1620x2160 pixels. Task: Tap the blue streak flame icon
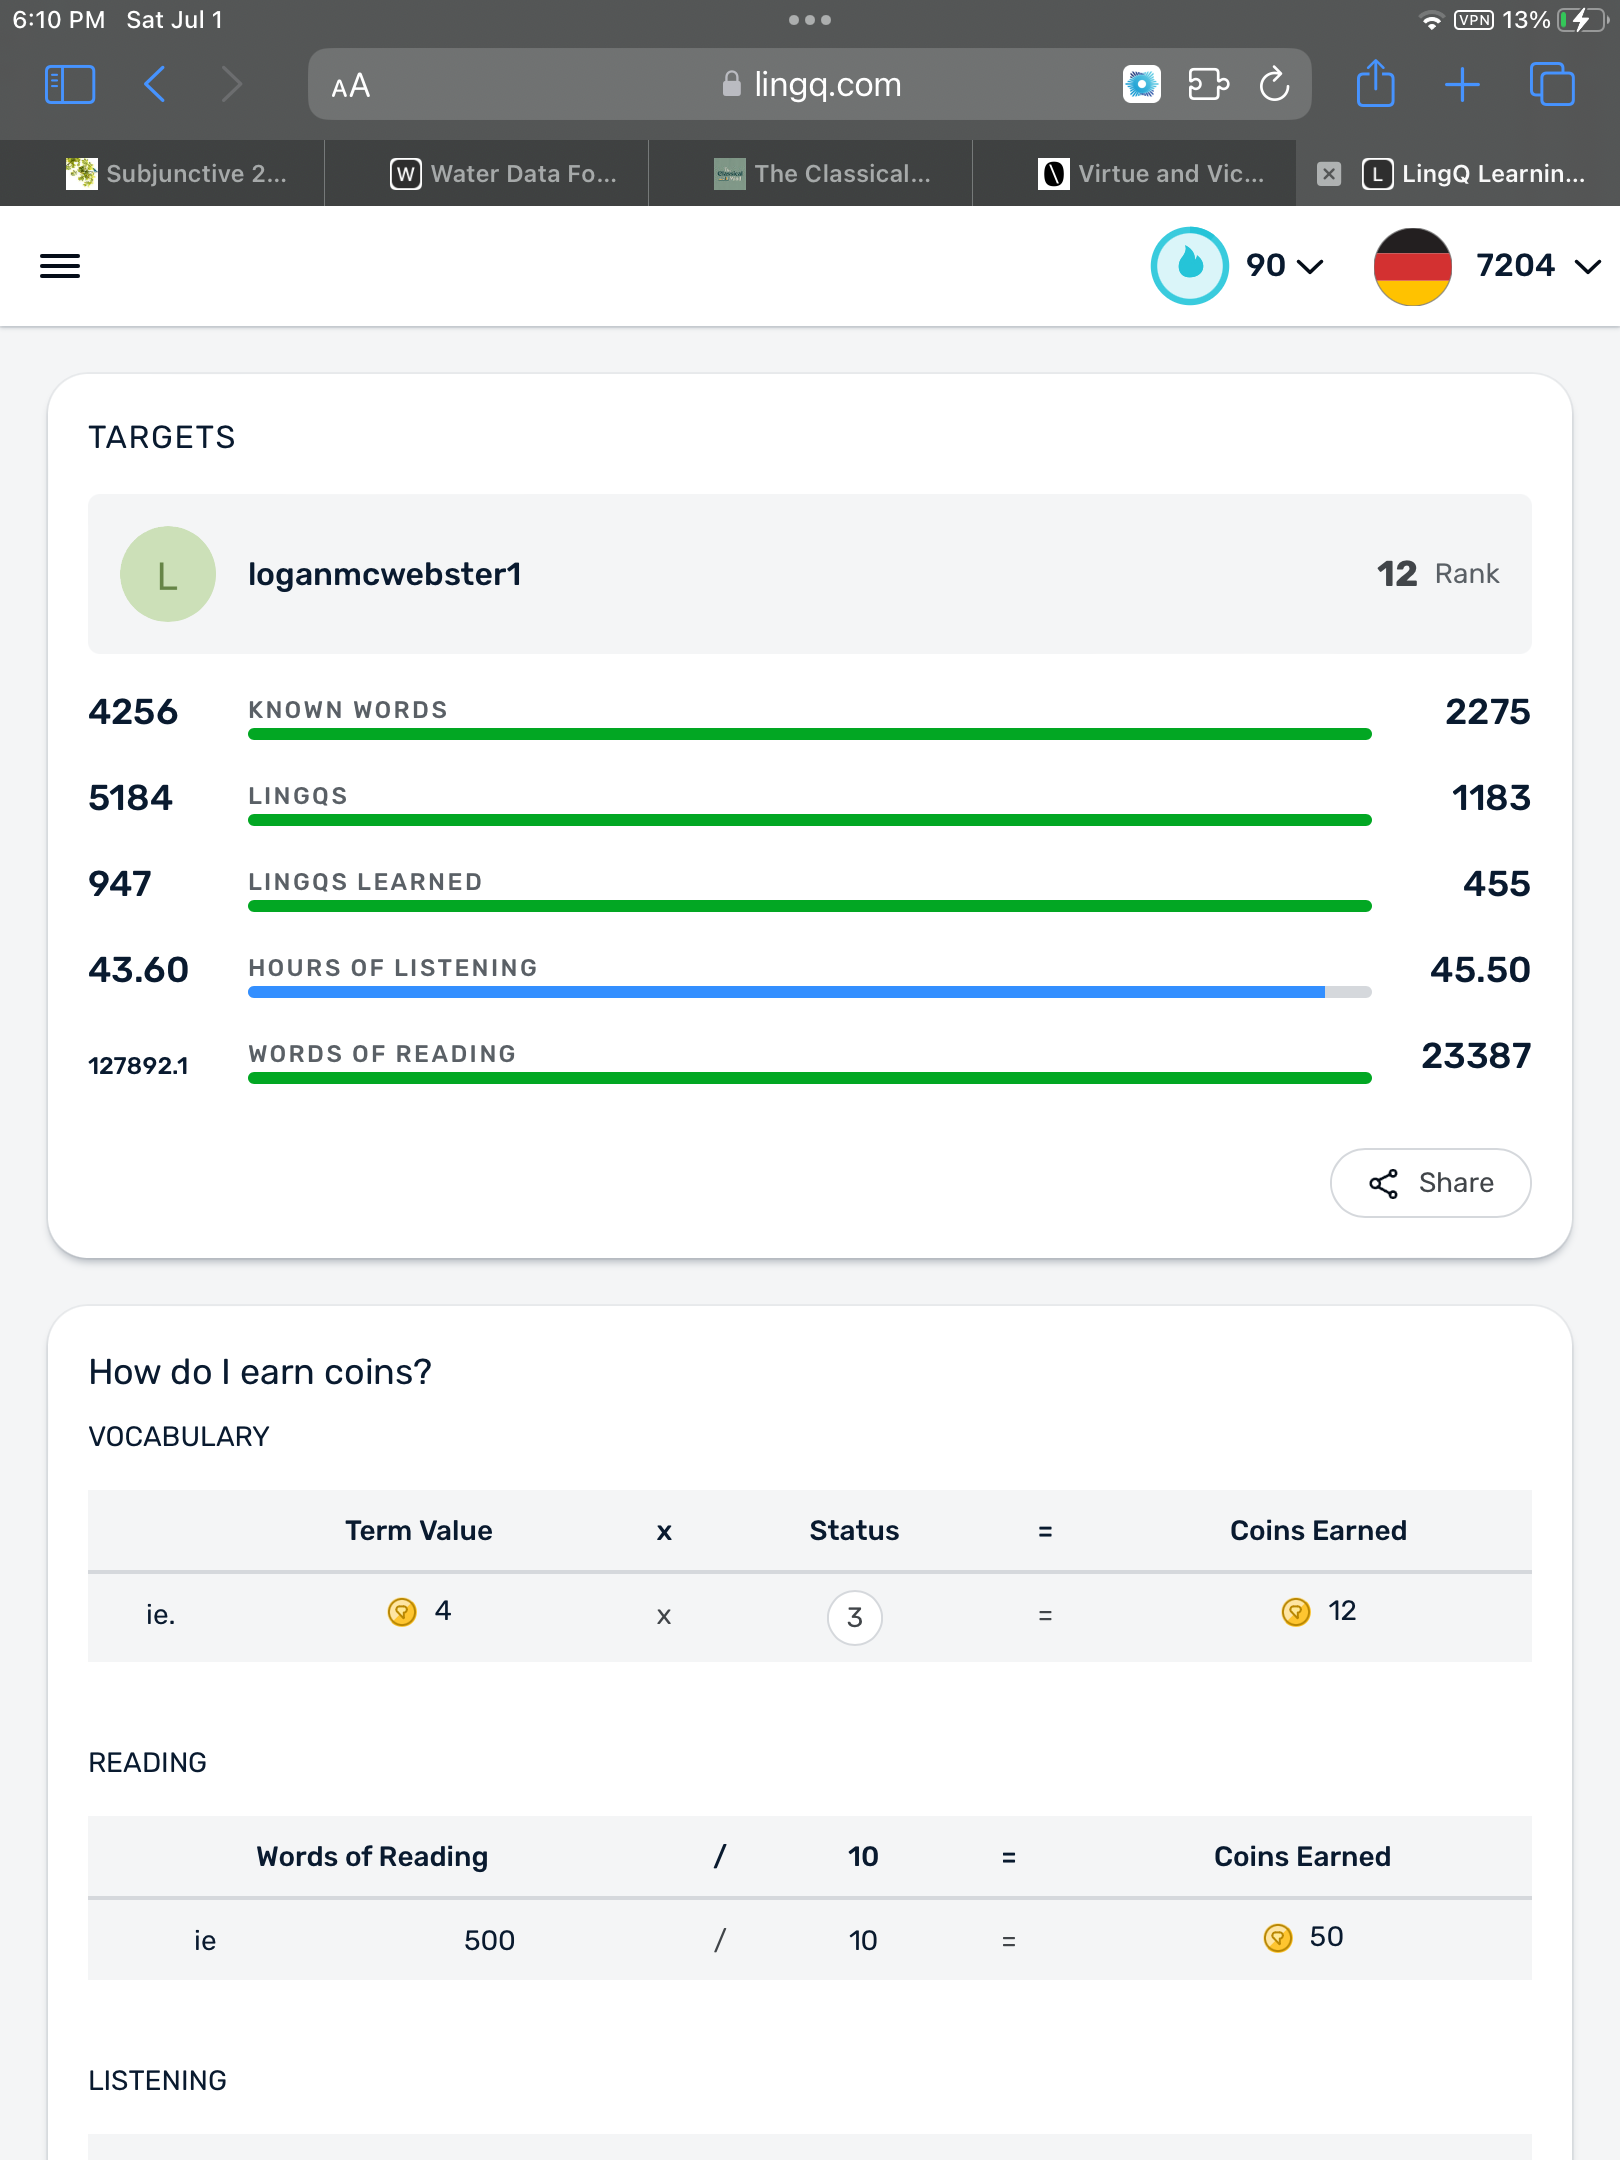click(x=1190, y=266)
